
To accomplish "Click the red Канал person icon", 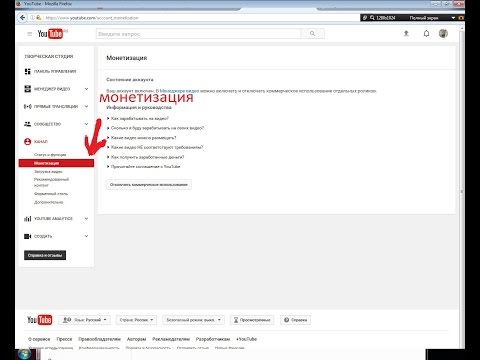I will (x=28, y=142).
